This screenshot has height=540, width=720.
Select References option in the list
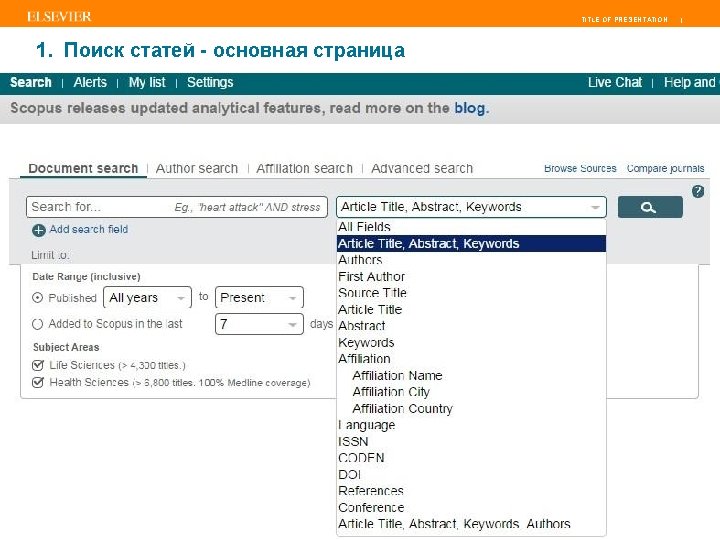pos(471,491)
